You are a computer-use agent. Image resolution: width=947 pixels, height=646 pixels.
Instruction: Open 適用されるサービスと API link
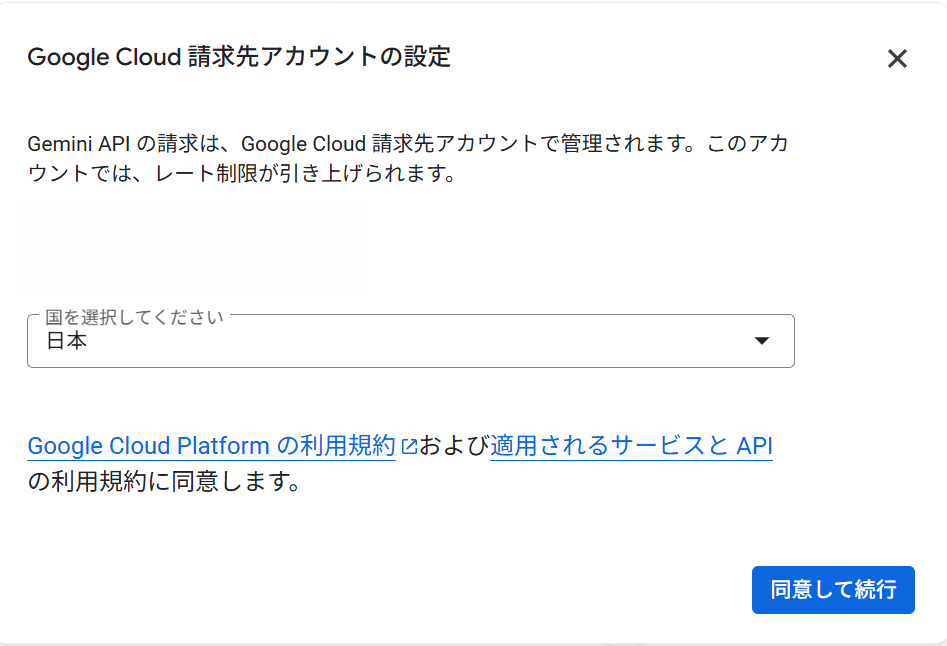point(631,446)
